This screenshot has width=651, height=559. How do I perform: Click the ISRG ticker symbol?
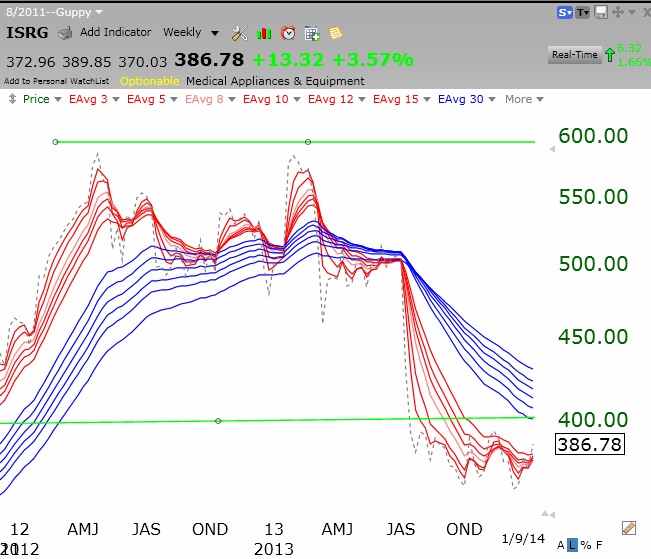pos(27,32)
